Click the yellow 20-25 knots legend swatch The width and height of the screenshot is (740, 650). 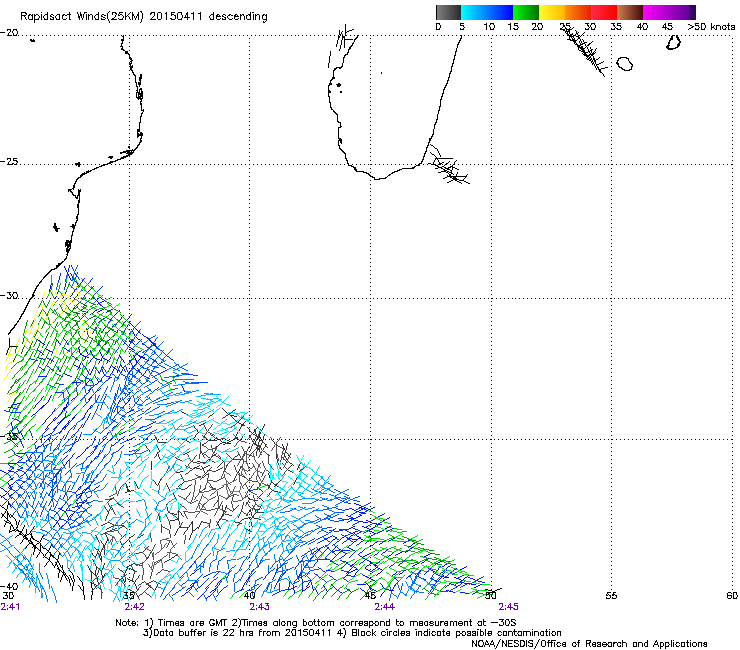pos(552,12)
